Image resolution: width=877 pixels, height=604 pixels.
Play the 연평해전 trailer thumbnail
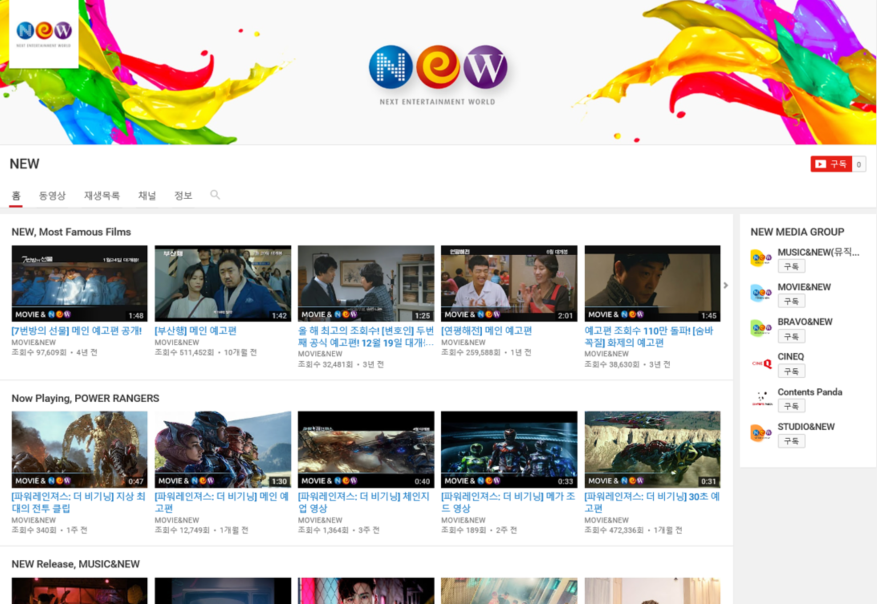tap(509, 283)
